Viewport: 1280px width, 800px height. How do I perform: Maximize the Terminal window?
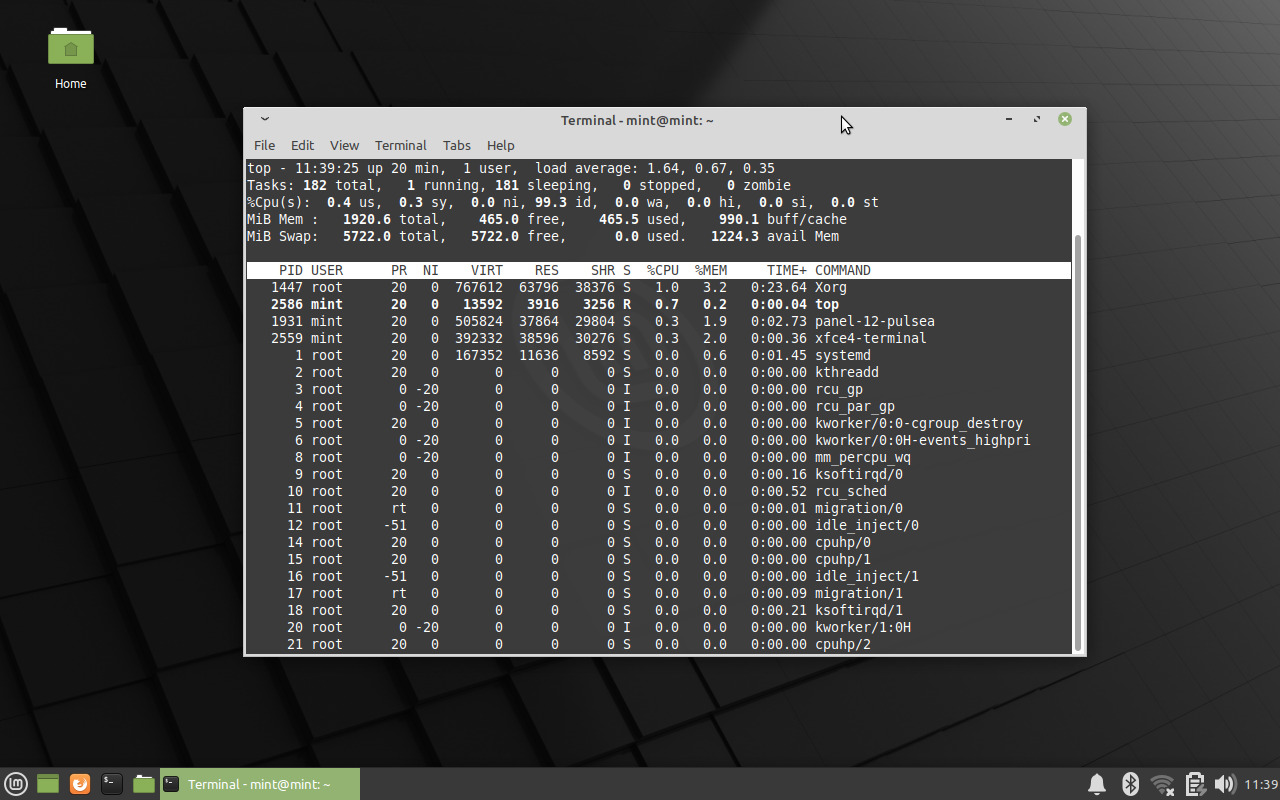(1037, 120)
